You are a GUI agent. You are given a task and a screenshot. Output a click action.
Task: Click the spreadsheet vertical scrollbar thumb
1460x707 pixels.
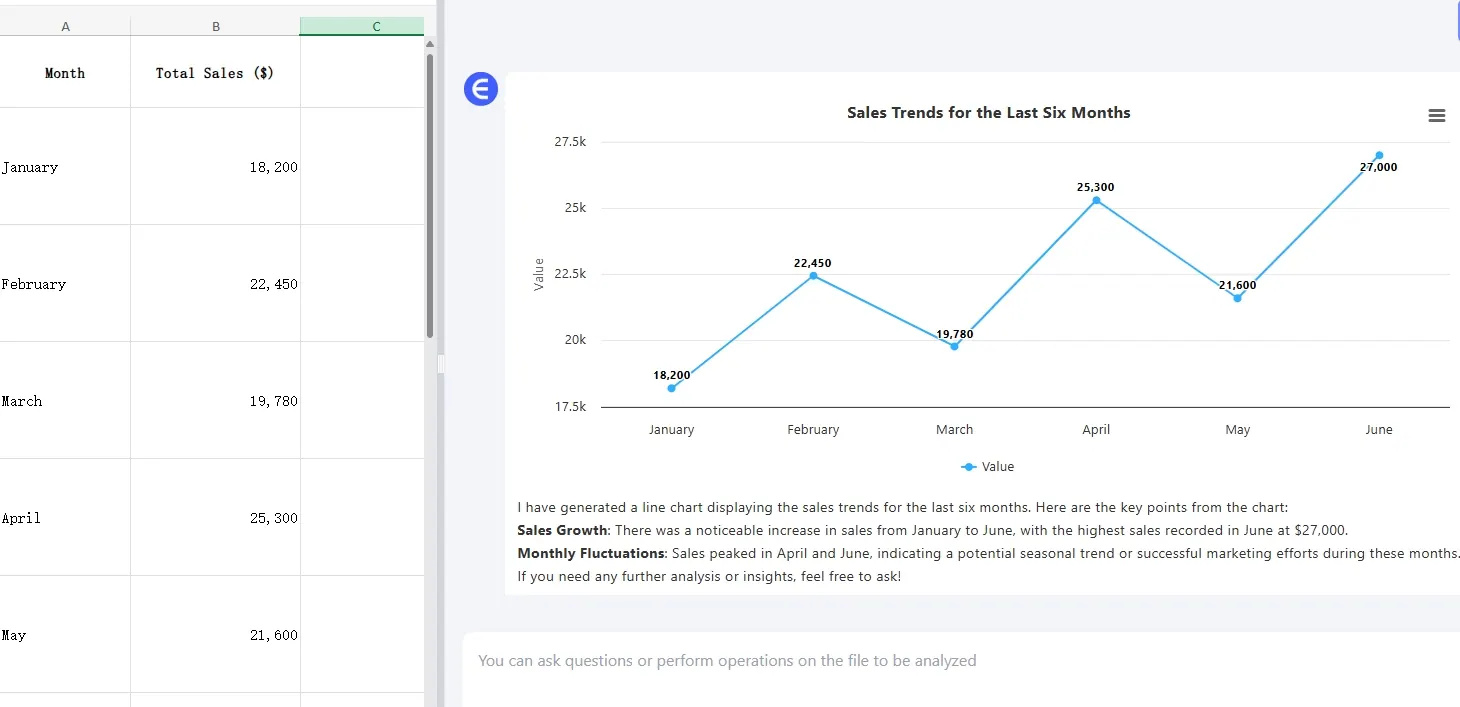[x=430, y=195]
